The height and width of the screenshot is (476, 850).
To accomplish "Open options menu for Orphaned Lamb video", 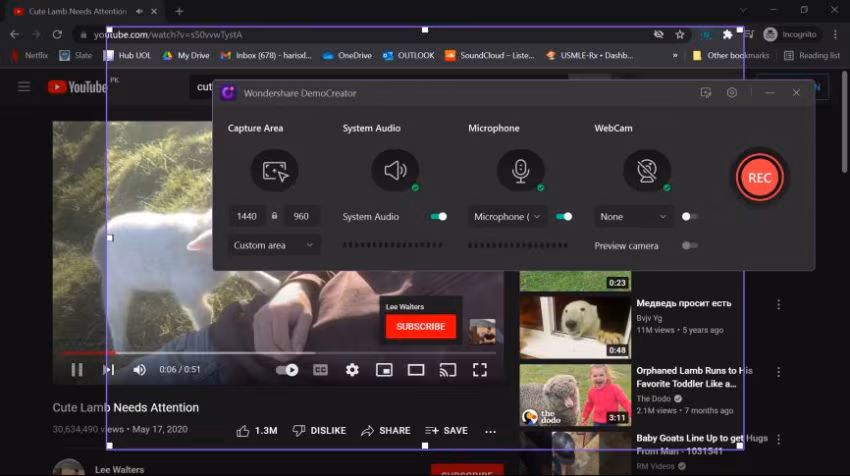I will [x=778, y=372].
